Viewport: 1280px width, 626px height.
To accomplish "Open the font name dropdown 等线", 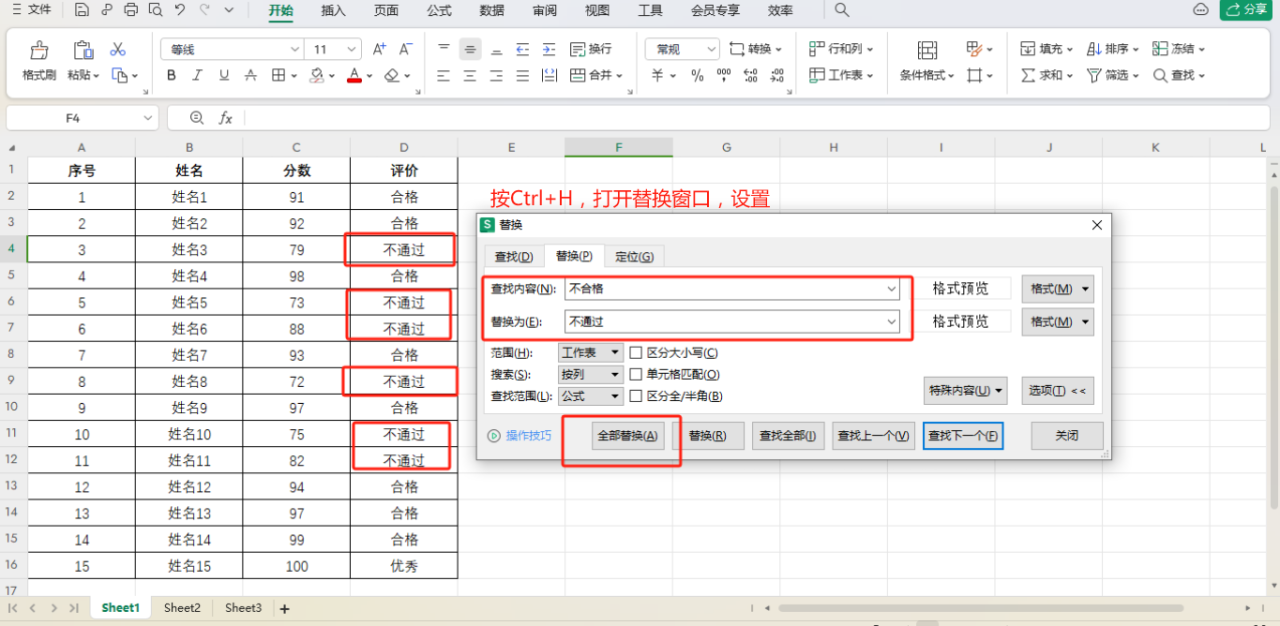I will tap(295, 49).
